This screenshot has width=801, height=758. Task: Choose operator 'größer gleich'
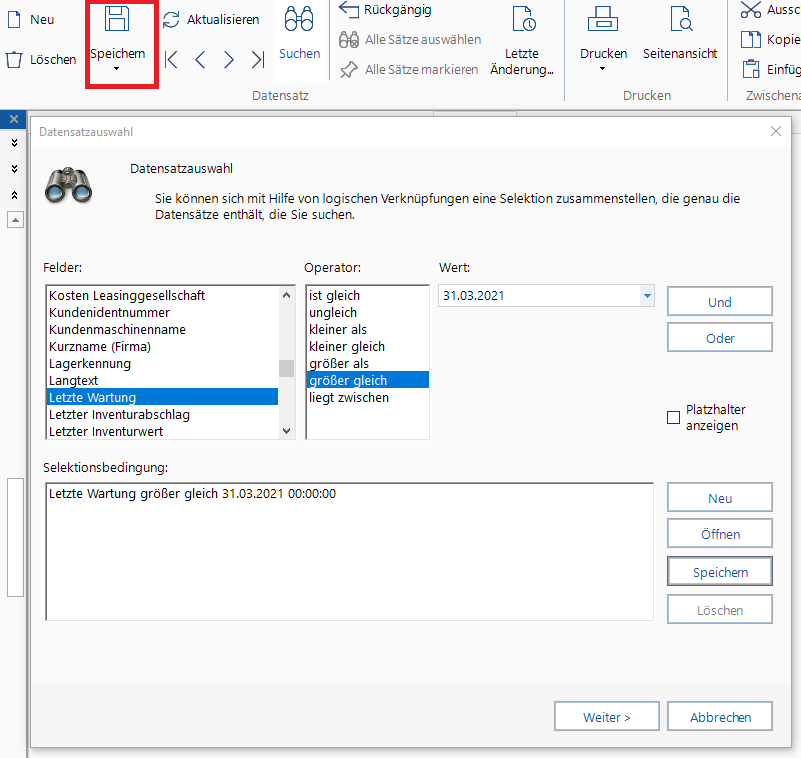(x=367, y=381)
